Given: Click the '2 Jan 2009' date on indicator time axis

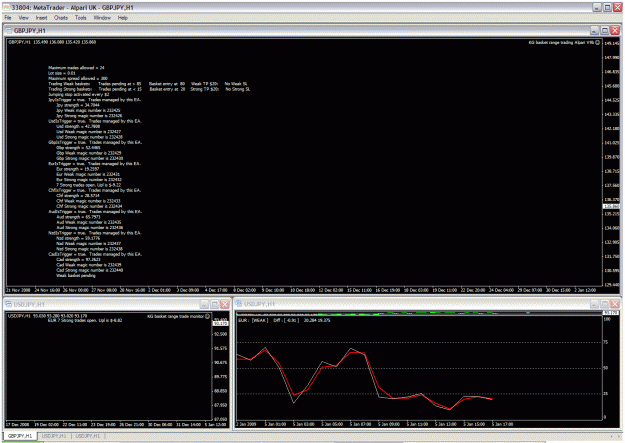Looking at the screenshot, I should click(246, 424).
